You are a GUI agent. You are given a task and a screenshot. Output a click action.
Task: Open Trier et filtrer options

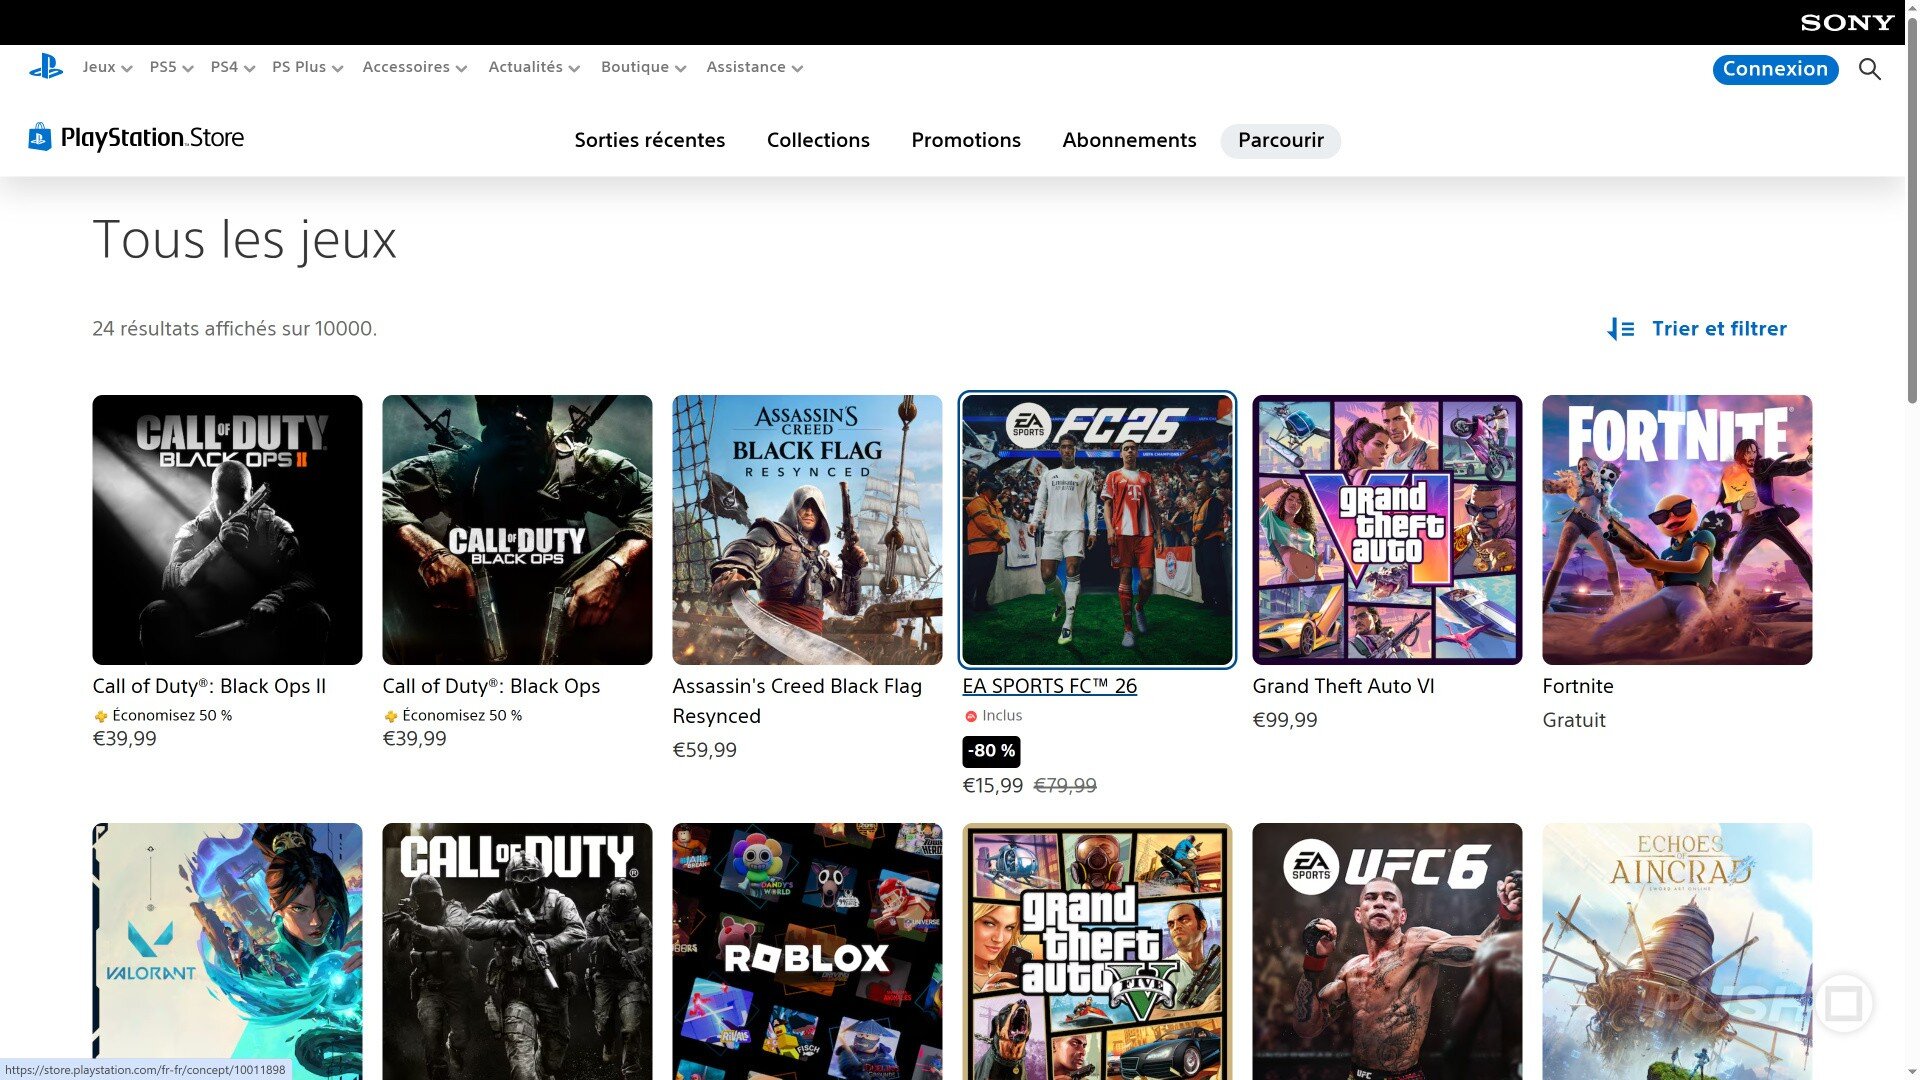coord(1697,329)
